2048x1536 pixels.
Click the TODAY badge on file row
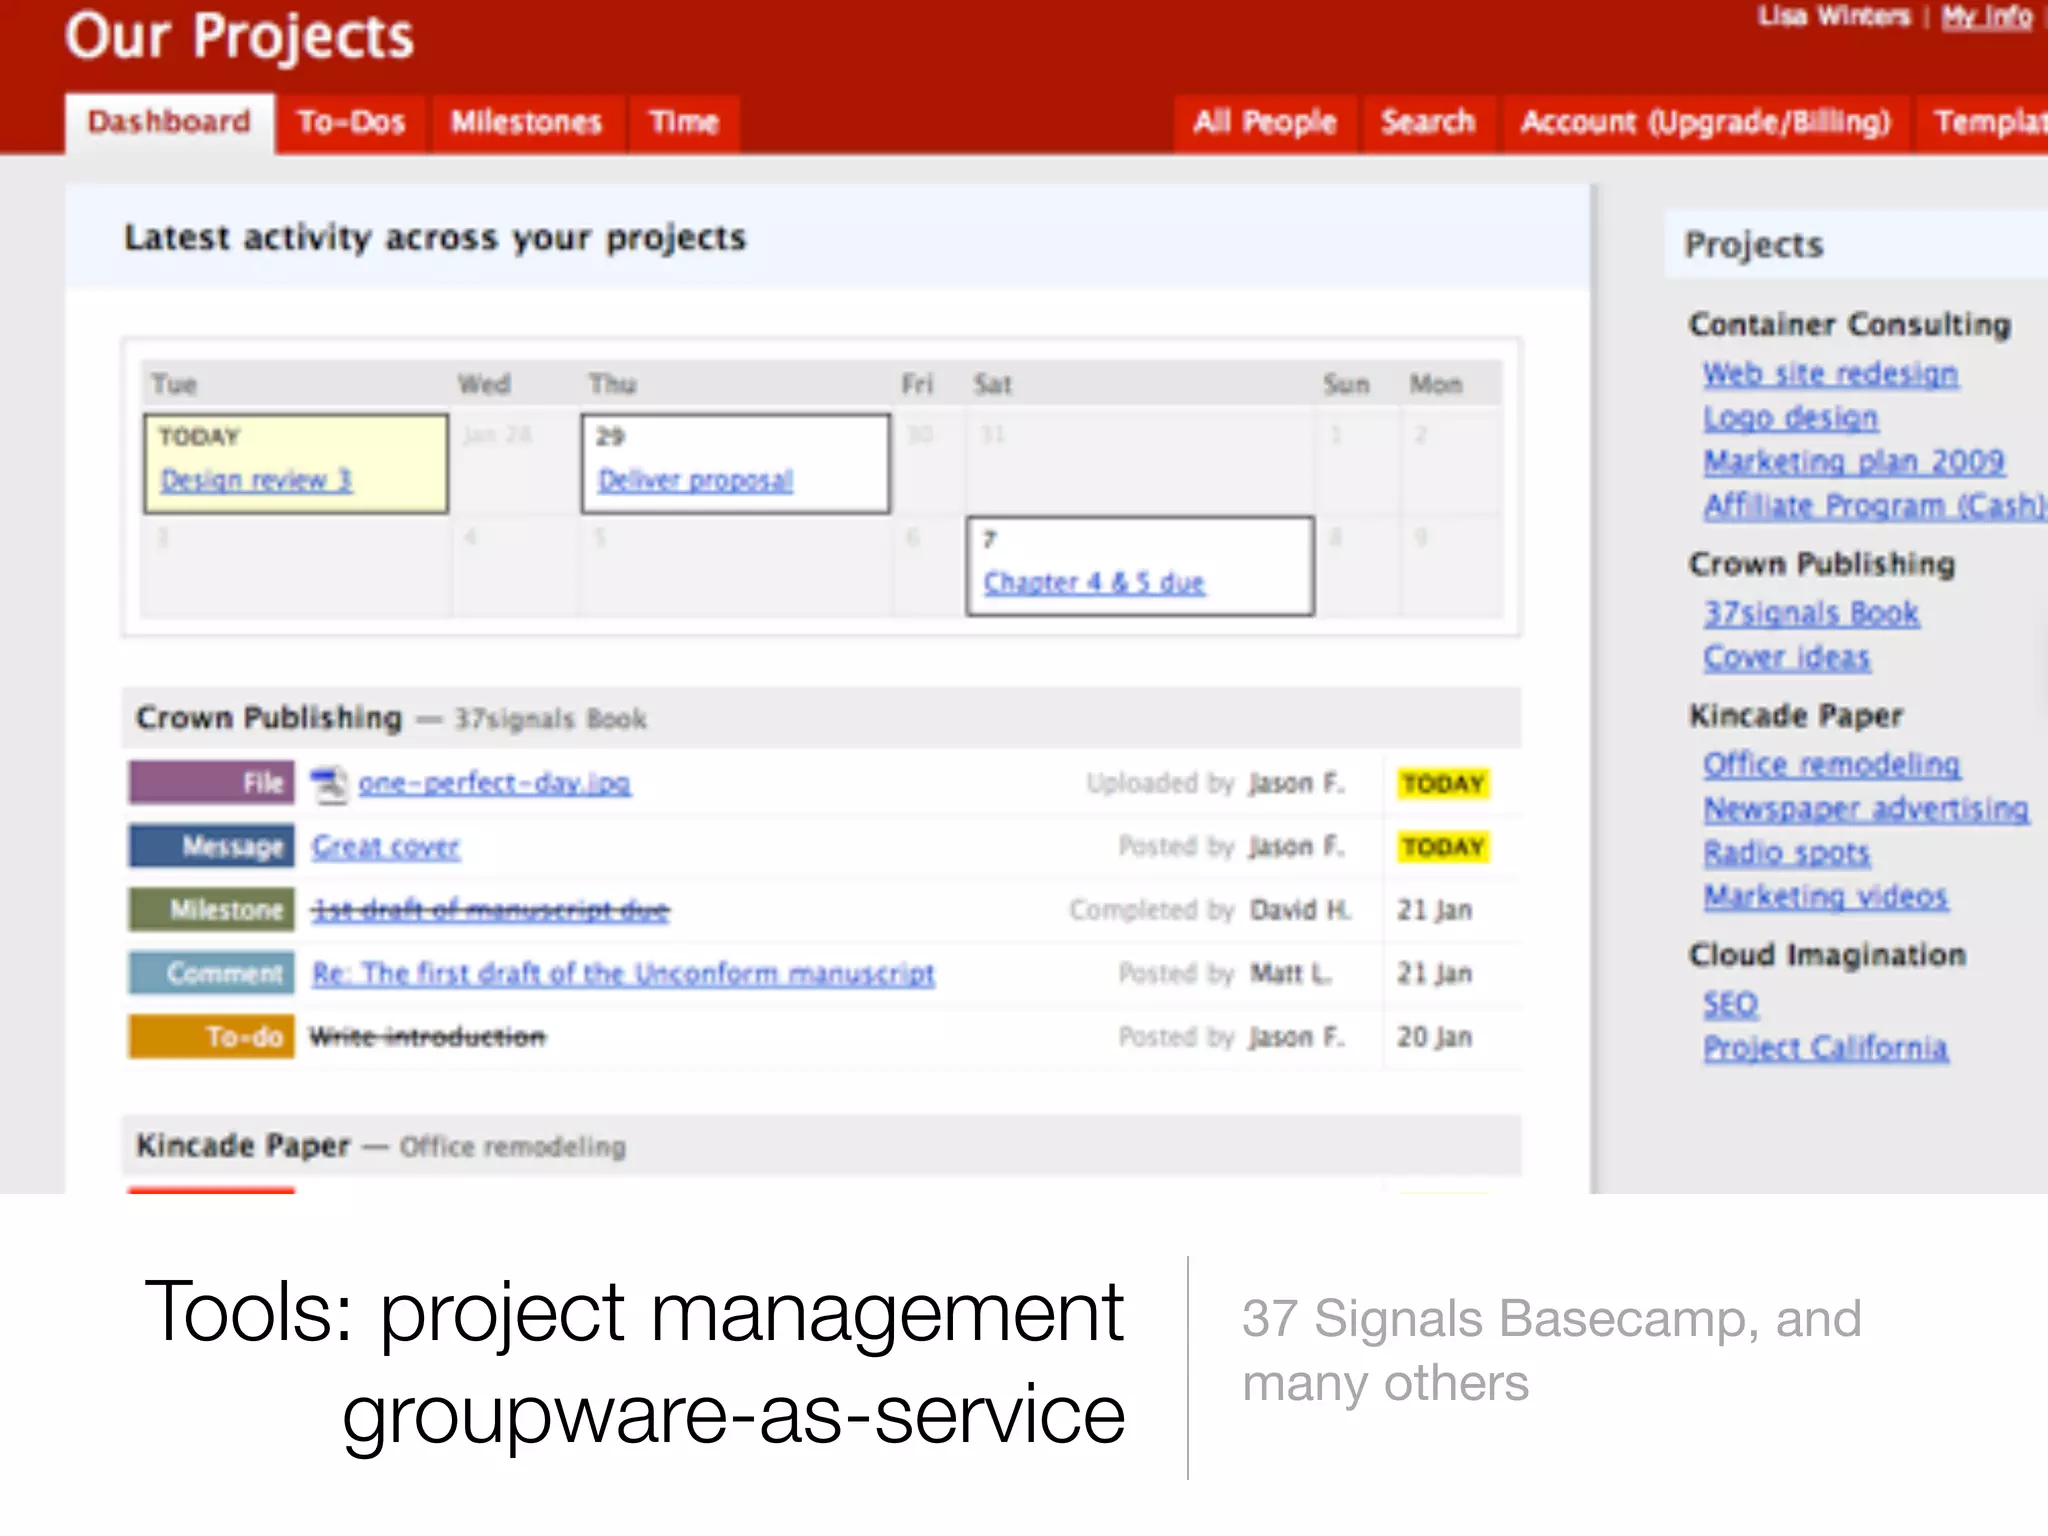1443,783
